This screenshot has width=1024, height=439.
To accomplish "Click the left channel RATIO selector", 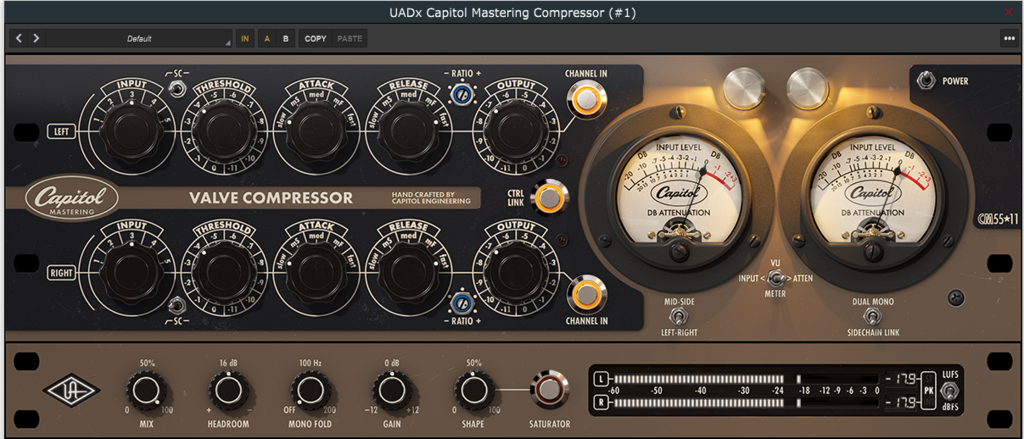I will point(462,93).
